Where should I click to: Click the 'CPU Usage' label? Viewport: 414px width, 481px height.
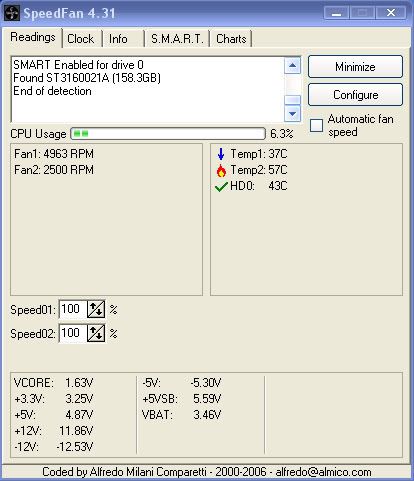coord(38,134)
